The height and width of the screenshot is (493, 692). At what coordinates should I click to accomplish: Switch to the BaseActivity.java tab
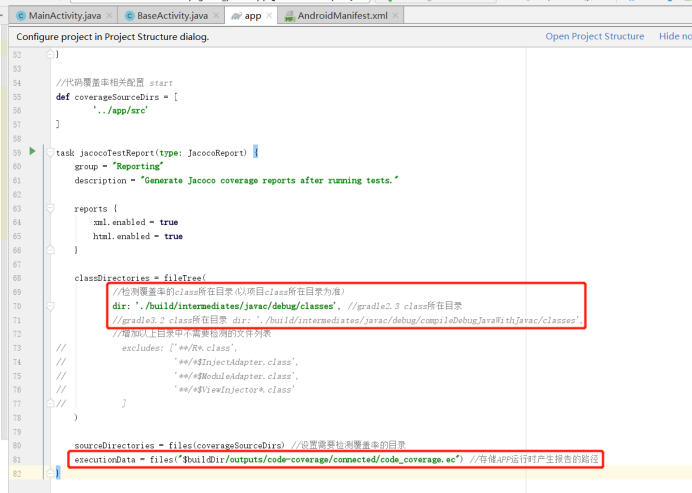click(172, 16)
